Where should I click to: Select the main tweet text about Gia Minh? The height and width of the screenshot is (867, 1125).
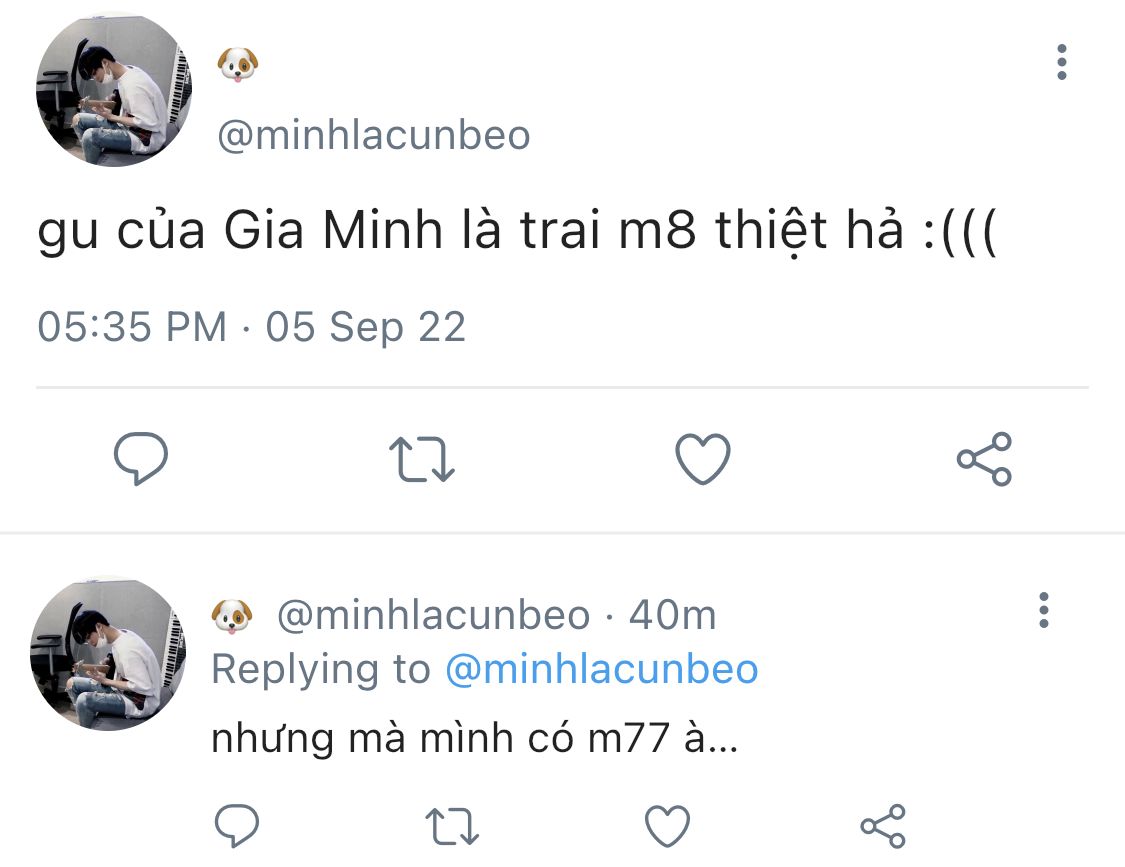pyautogui.click(x=517, y=232)
